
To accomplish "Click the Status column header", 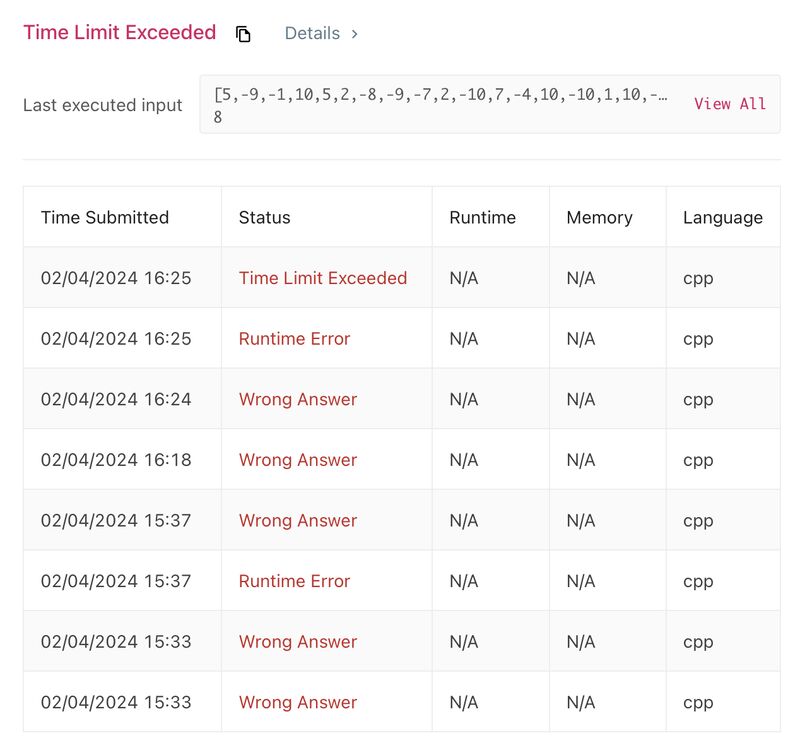I will coord(264,217).
